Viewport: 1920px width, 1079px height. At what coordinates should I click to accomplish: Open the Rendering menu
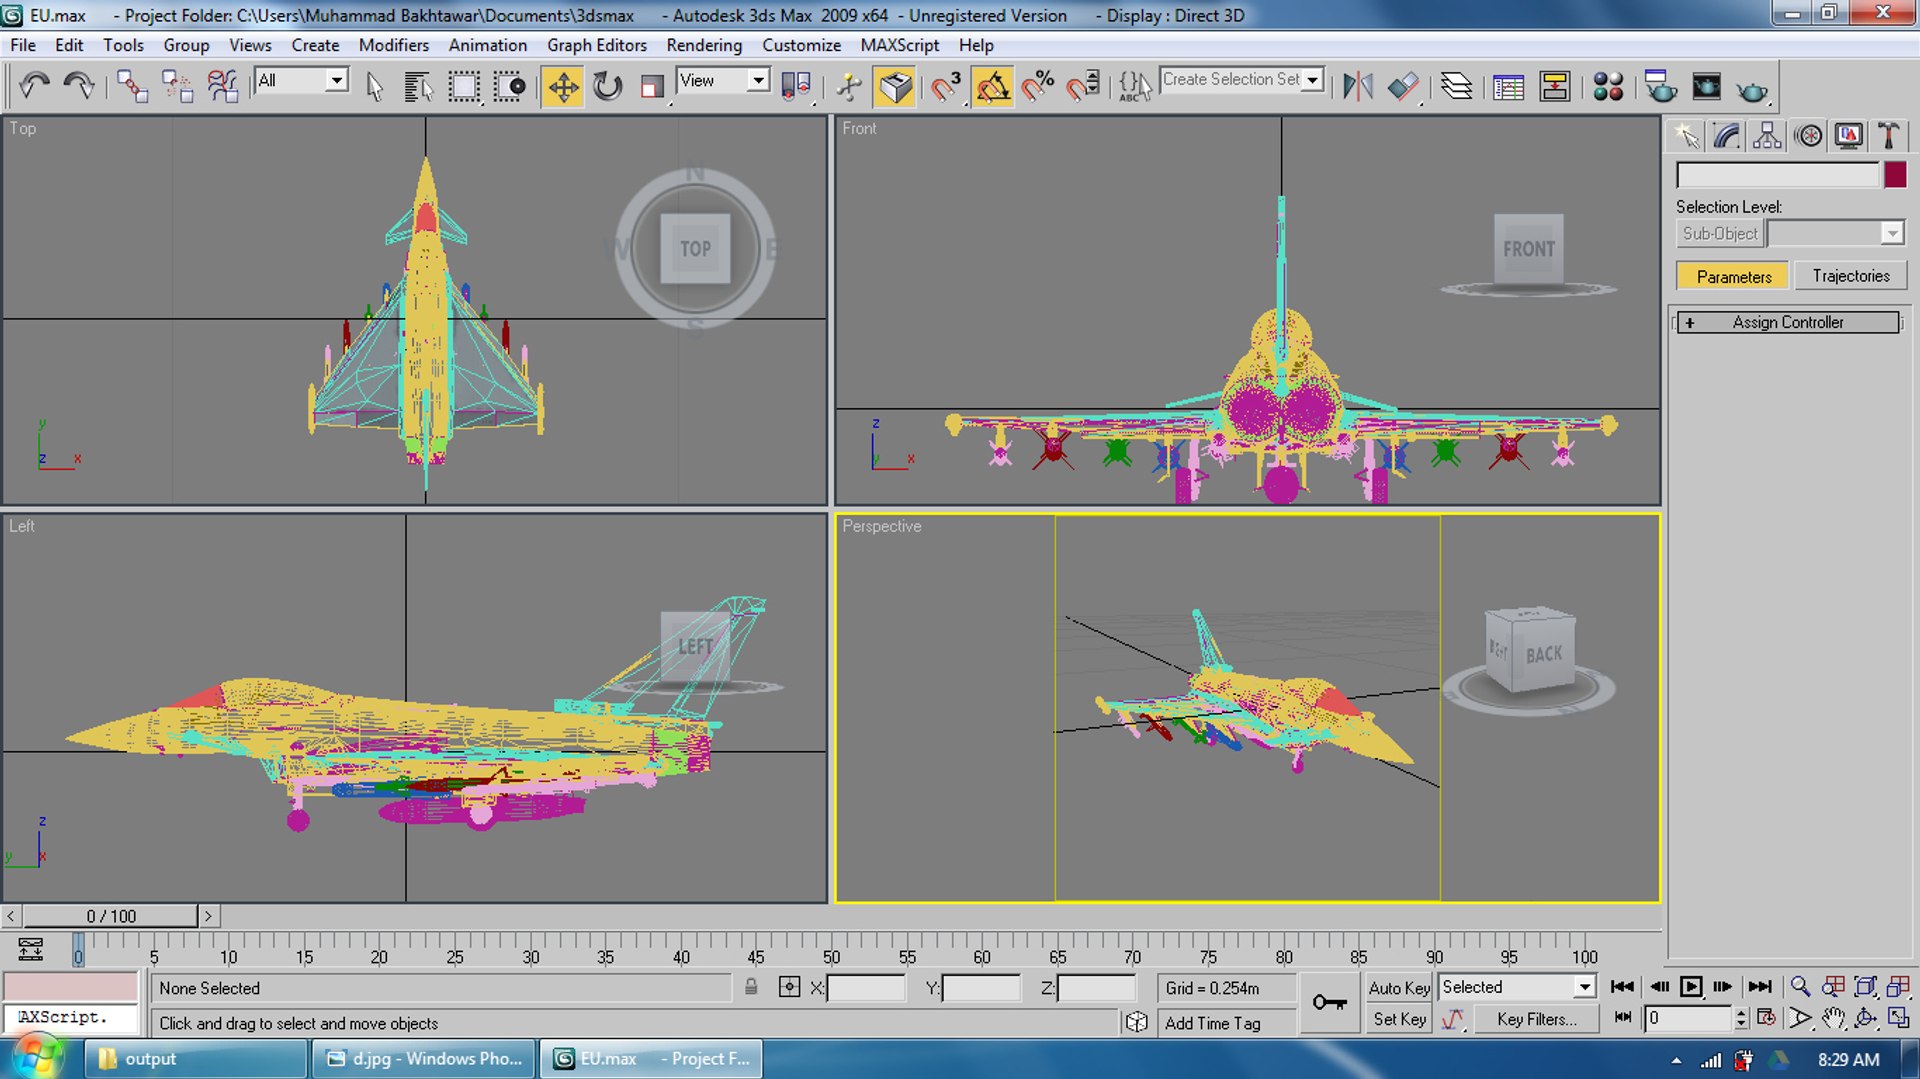(x=704, y=45)
